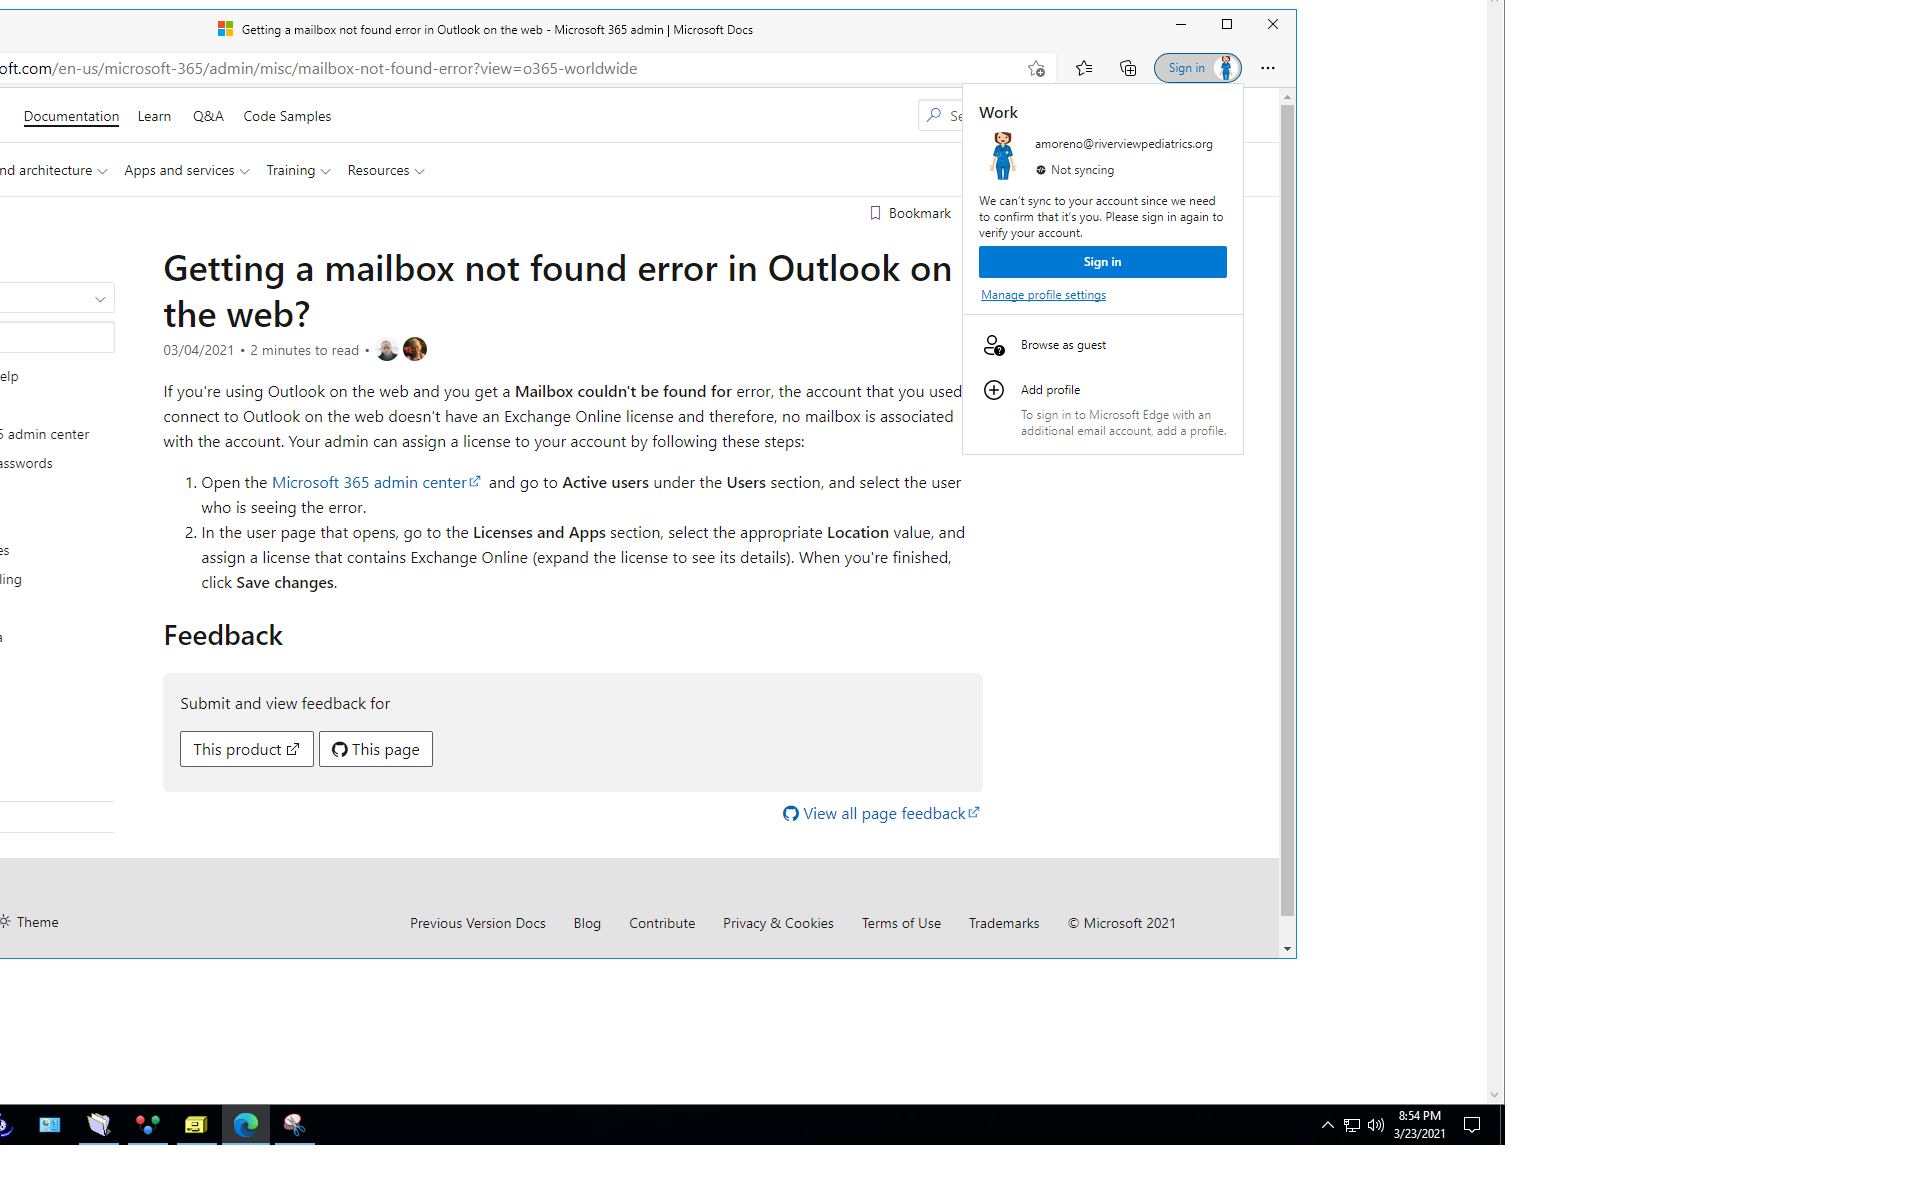This screenshot has width=1920, height=1200.
Task: Open the Snipping tool taskbar icon
Action: pyautogui.click(x=295, y=1125)
